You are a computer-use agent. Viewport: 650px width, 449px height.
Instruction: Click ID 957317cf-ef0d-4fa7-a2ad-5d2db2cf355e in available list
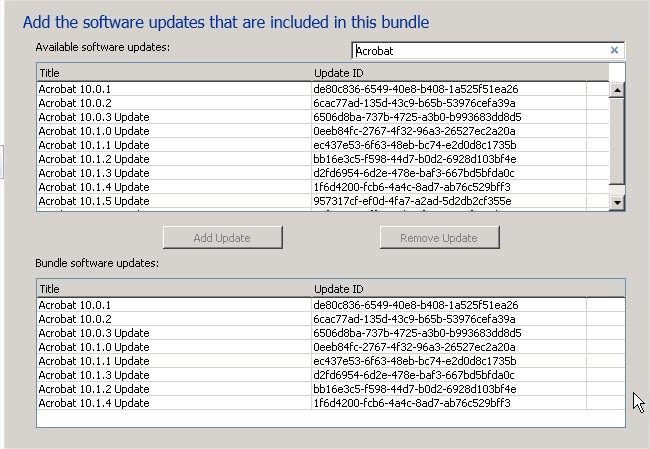(x=412, y=201)
